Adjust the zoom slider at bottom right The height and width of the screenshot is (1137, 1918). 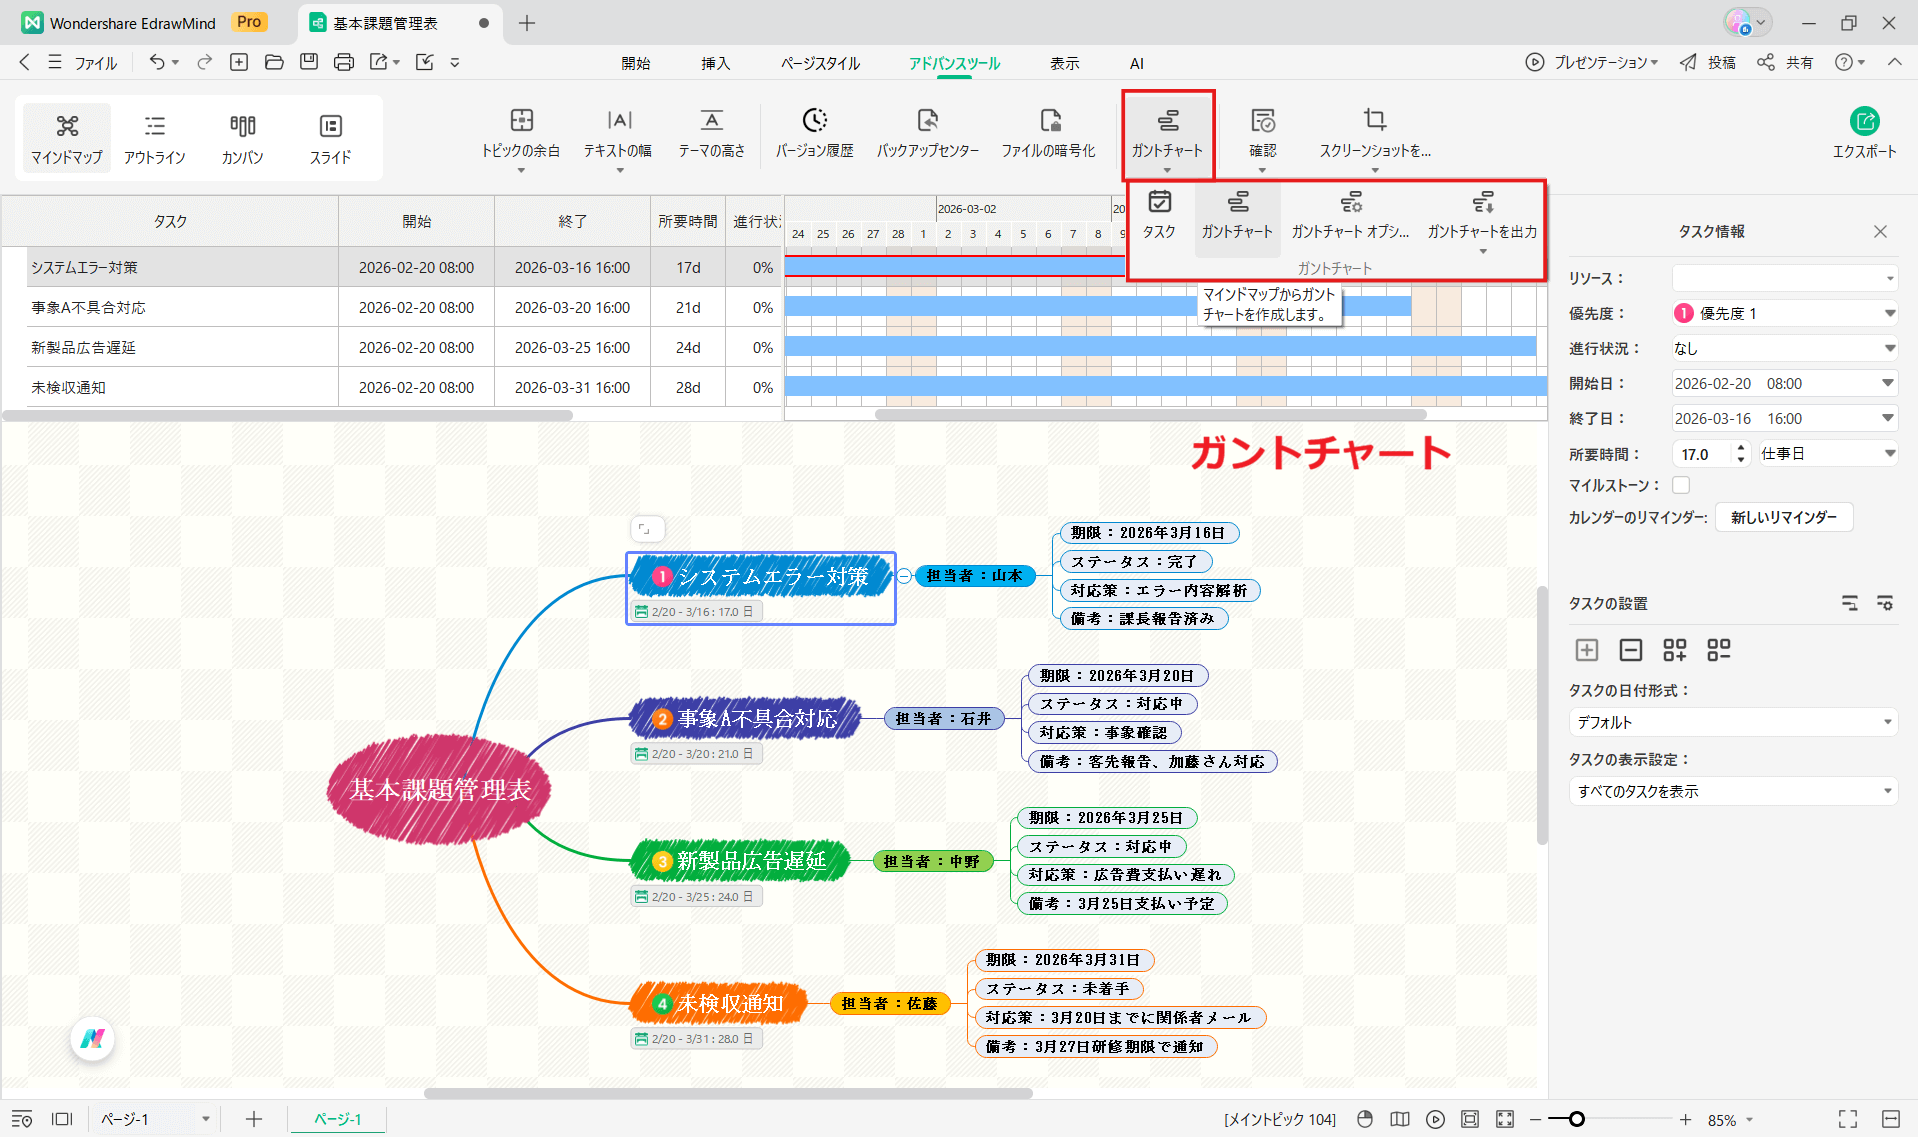[1577, 1119]
